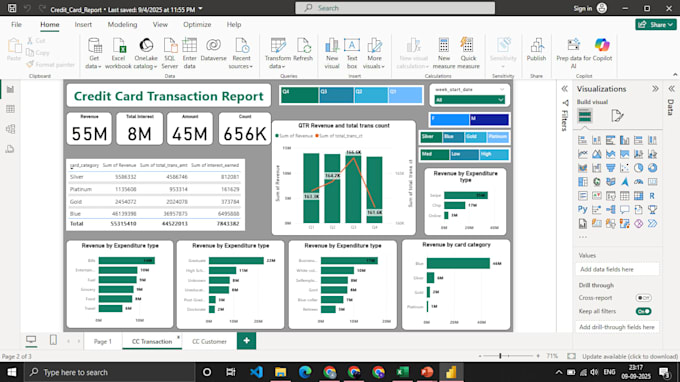
Task: Open the File menu
Action: click(x=16, y=25)
